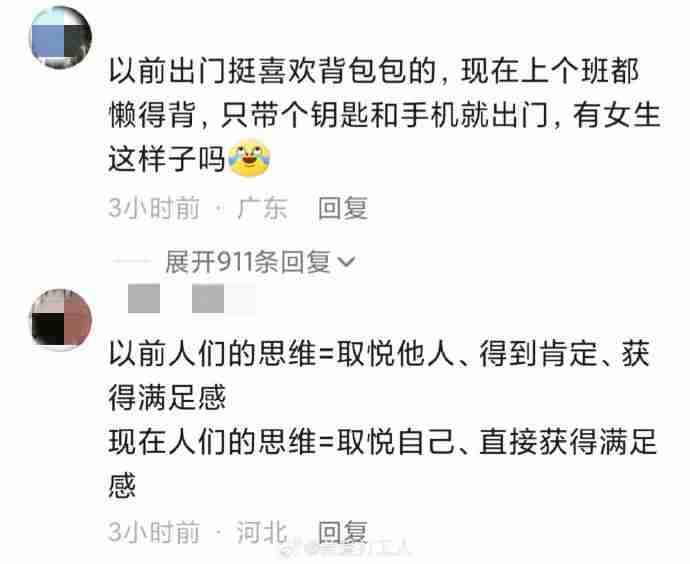Click the 河北 location label
690x564 pixels.
click(262, 532)
